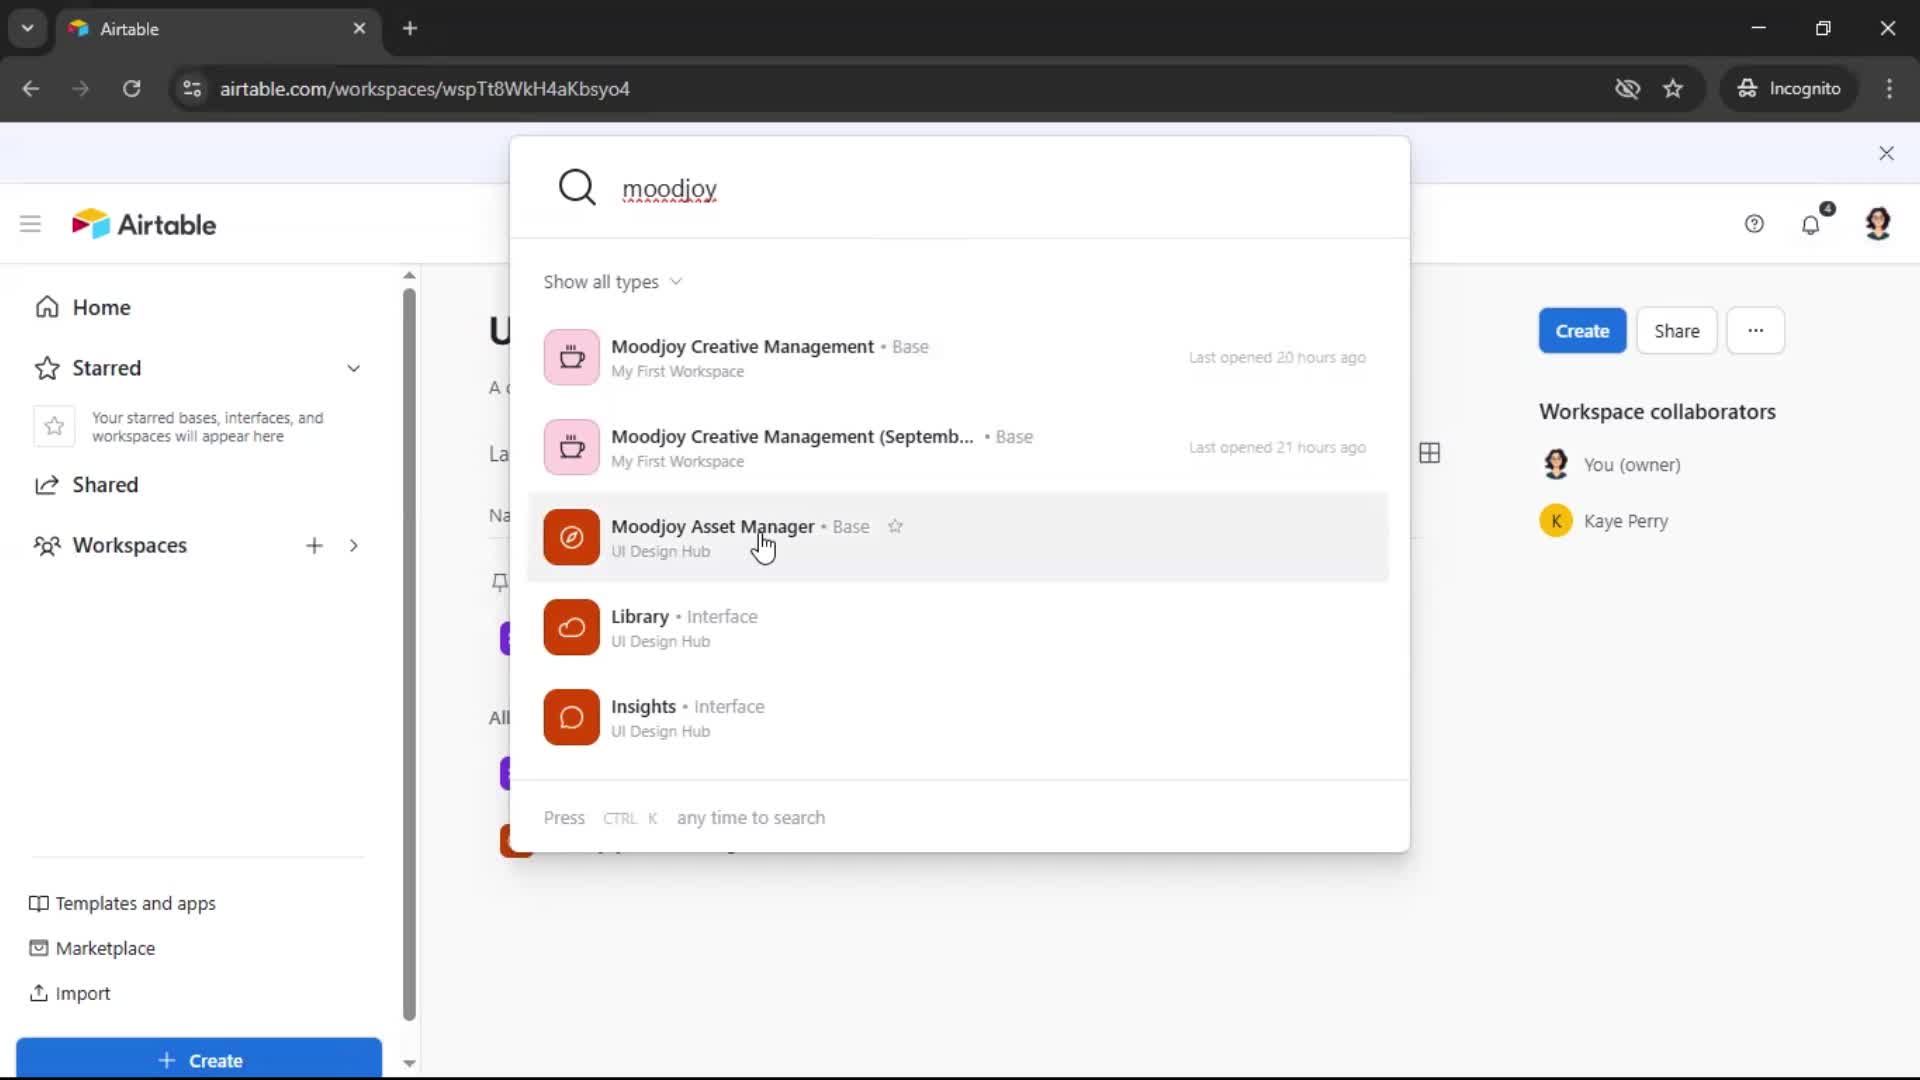
Task: Click the Share button
Action: click(x=1677, y=331)
